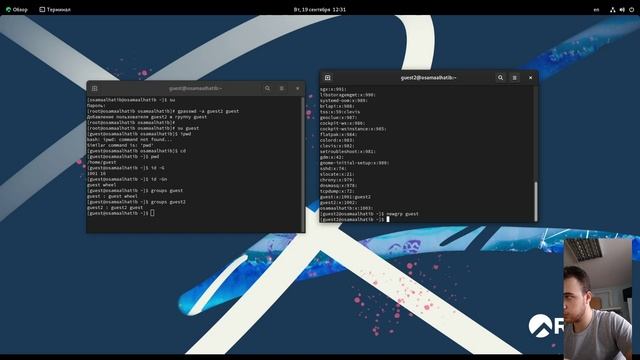This screenshot has height=360, width=640.
Task: Close the guest@osamaalhatib terminal window
Action: pos(298,88)
